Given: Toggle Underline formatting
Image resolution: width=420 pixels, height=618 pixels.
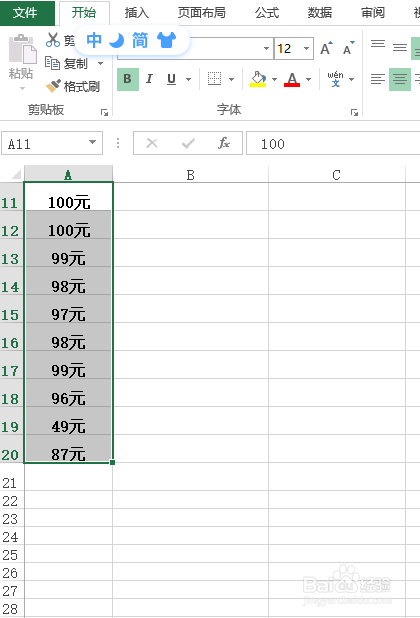Looking at the screenshot, I should click(171, 79).
